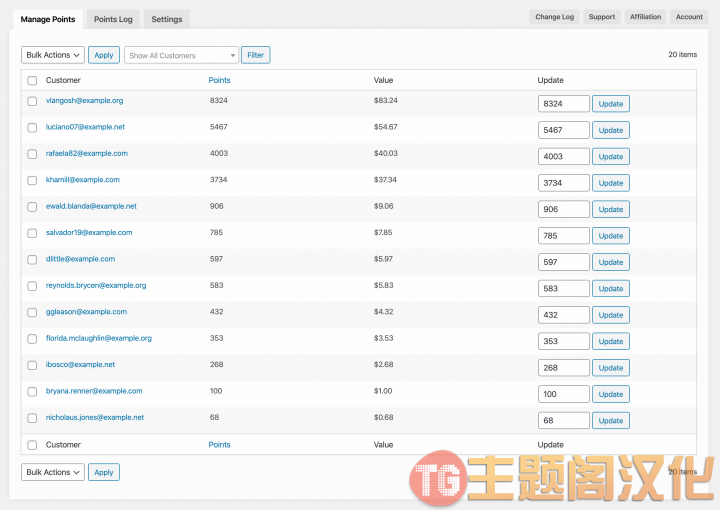Image resolution: width=720 pixels, height=510 pixels.
Task: Sort by the Points column header
Action: point(219,80)
